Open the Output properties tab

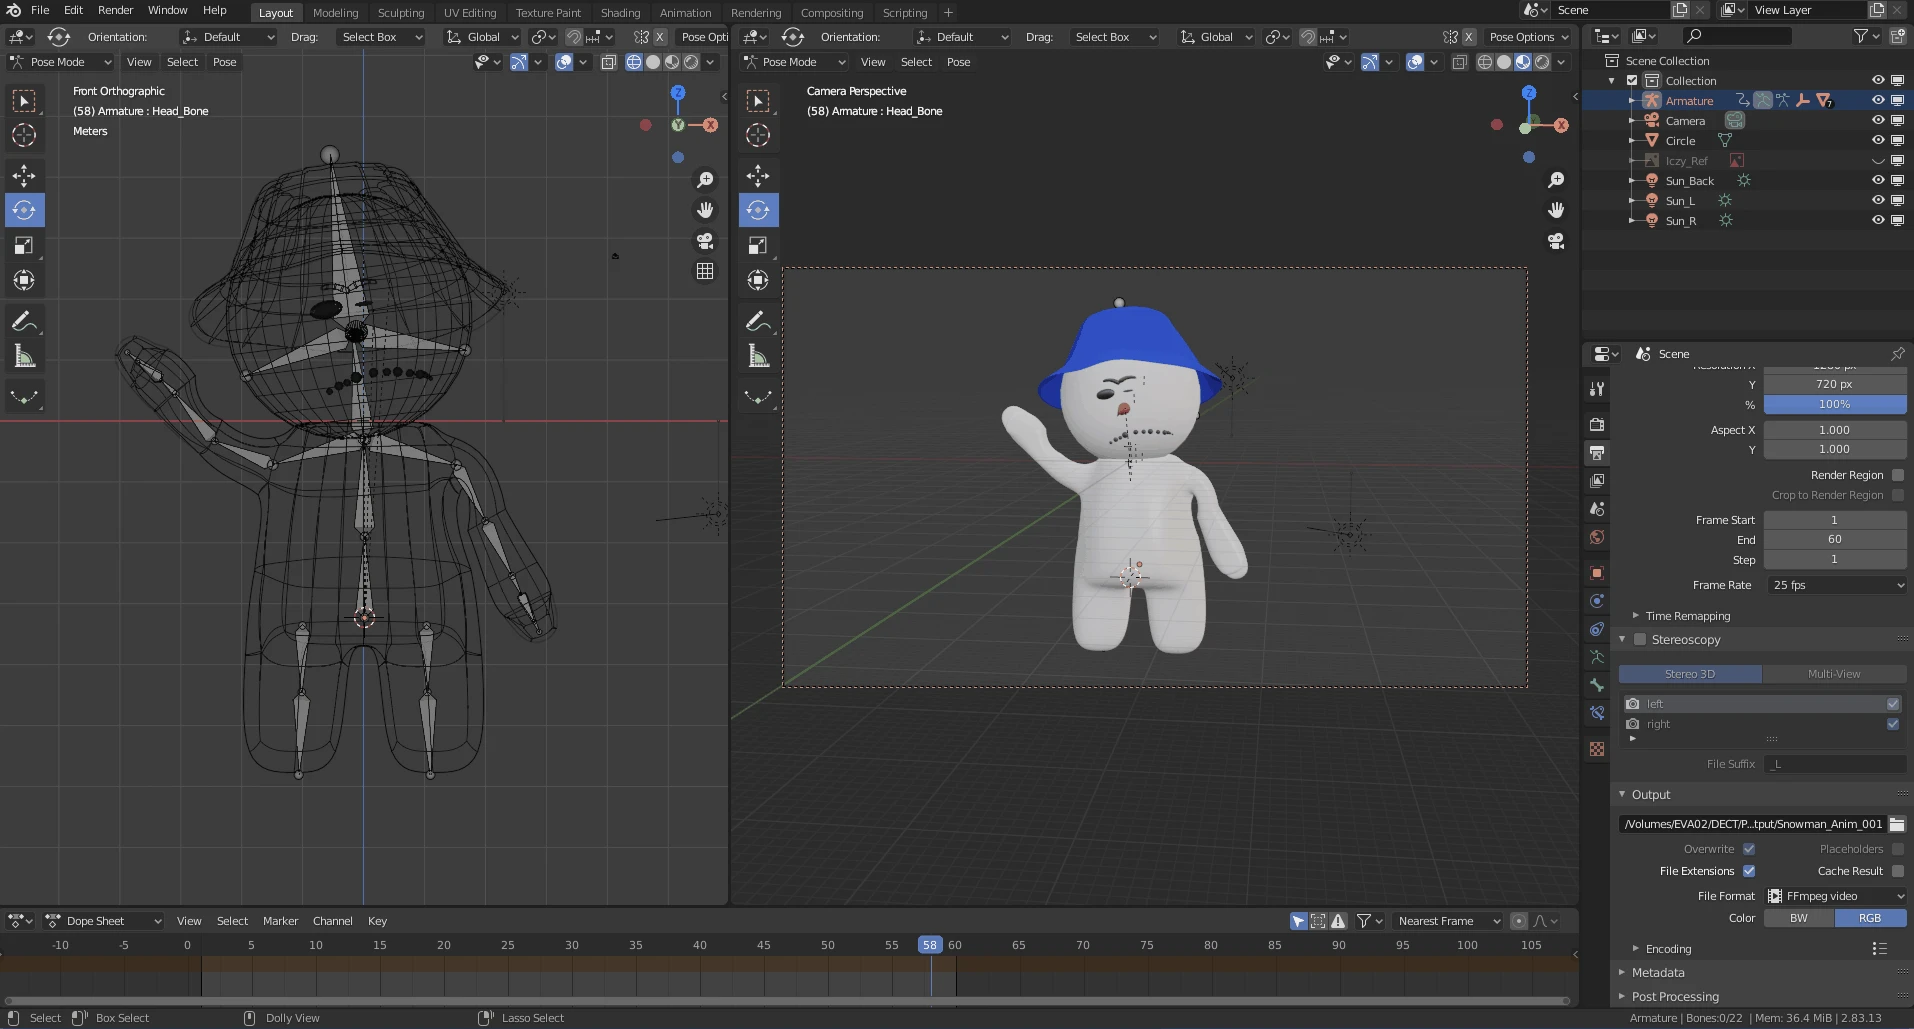(x=1597, y=453)
